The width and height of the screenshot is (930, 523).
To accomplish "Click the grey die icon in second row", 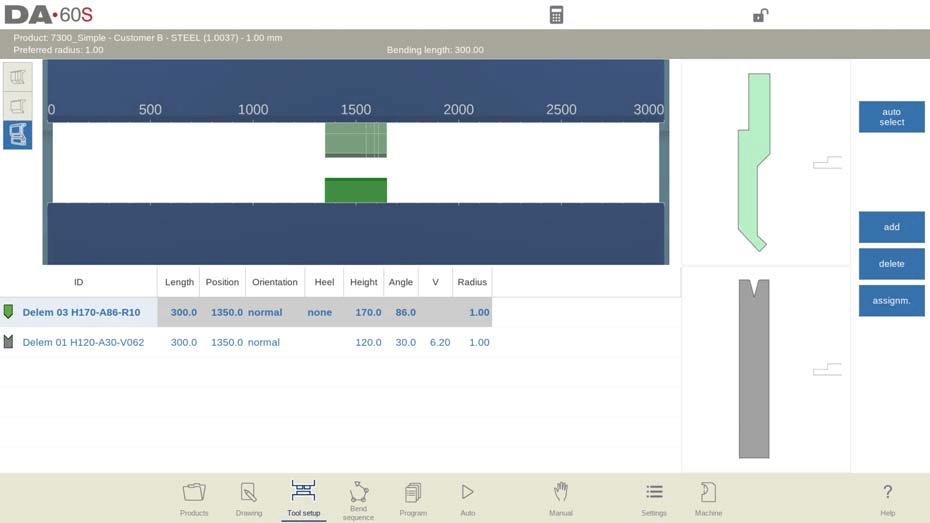I will (x=9, y=342).
